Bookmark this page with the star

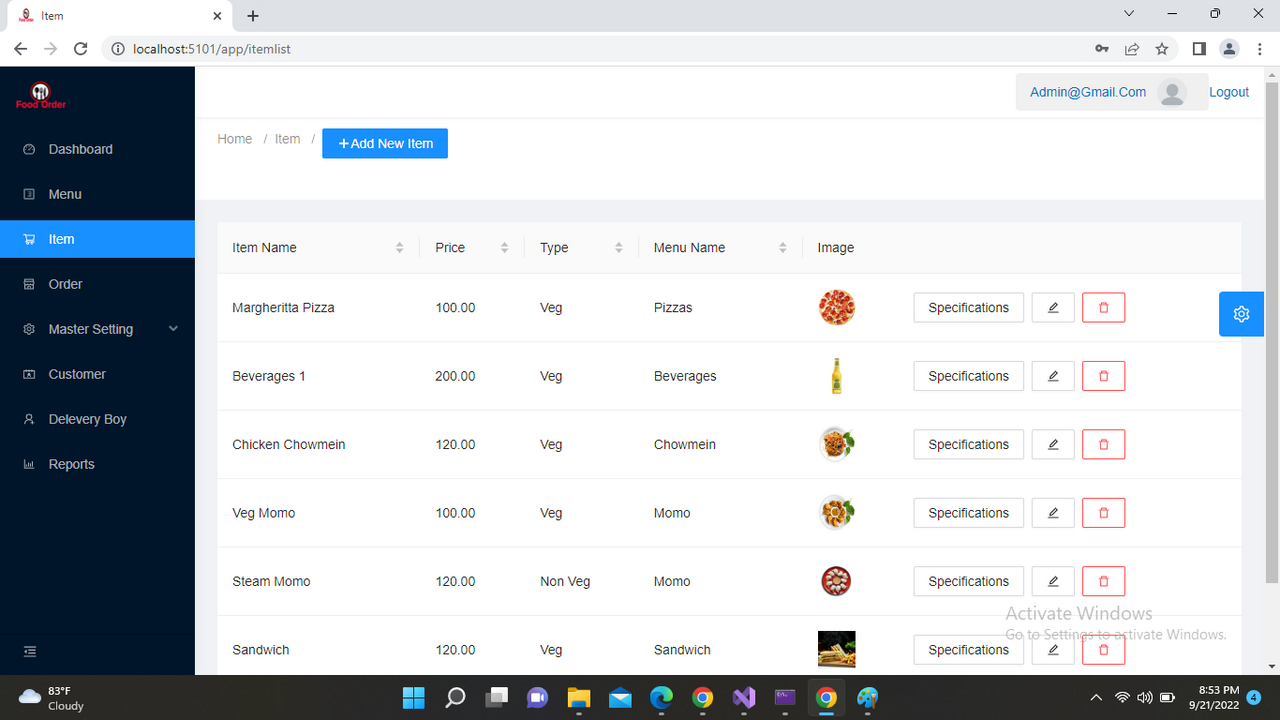click(x=1161, y=48)
